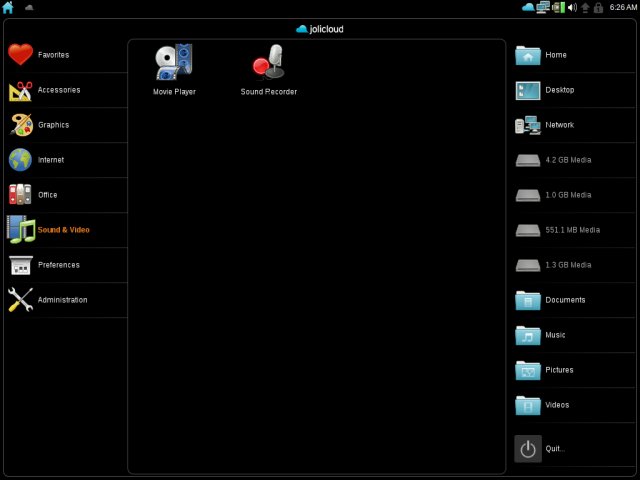Click the jolicloud title logo

(x=320, y=29)
